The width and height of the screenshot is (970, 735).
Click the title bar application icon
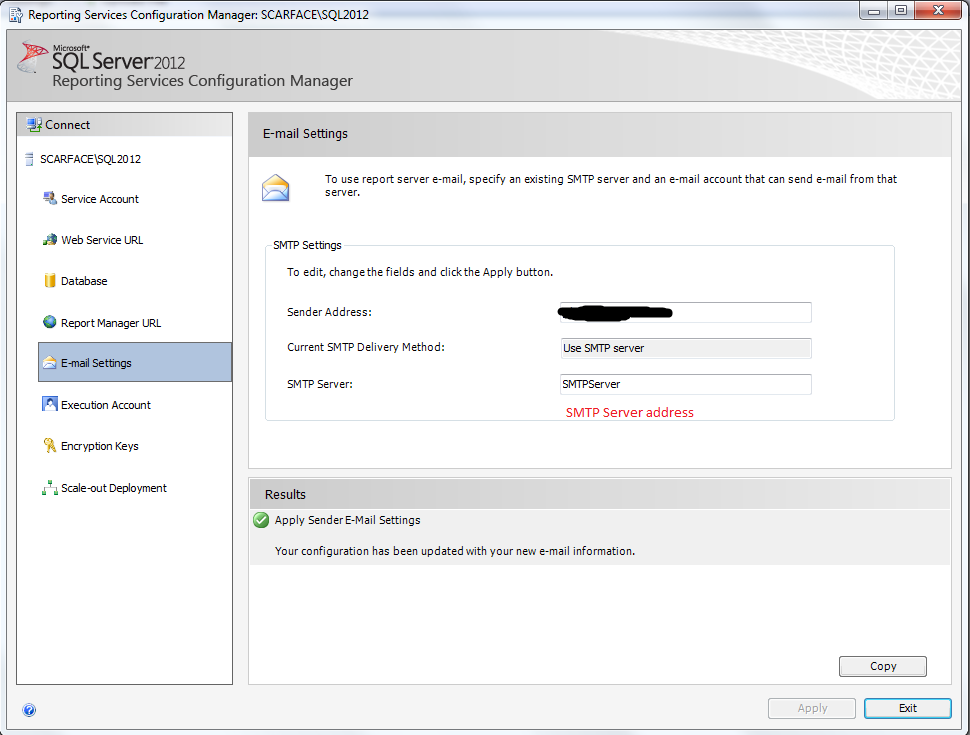coord(16,15)
